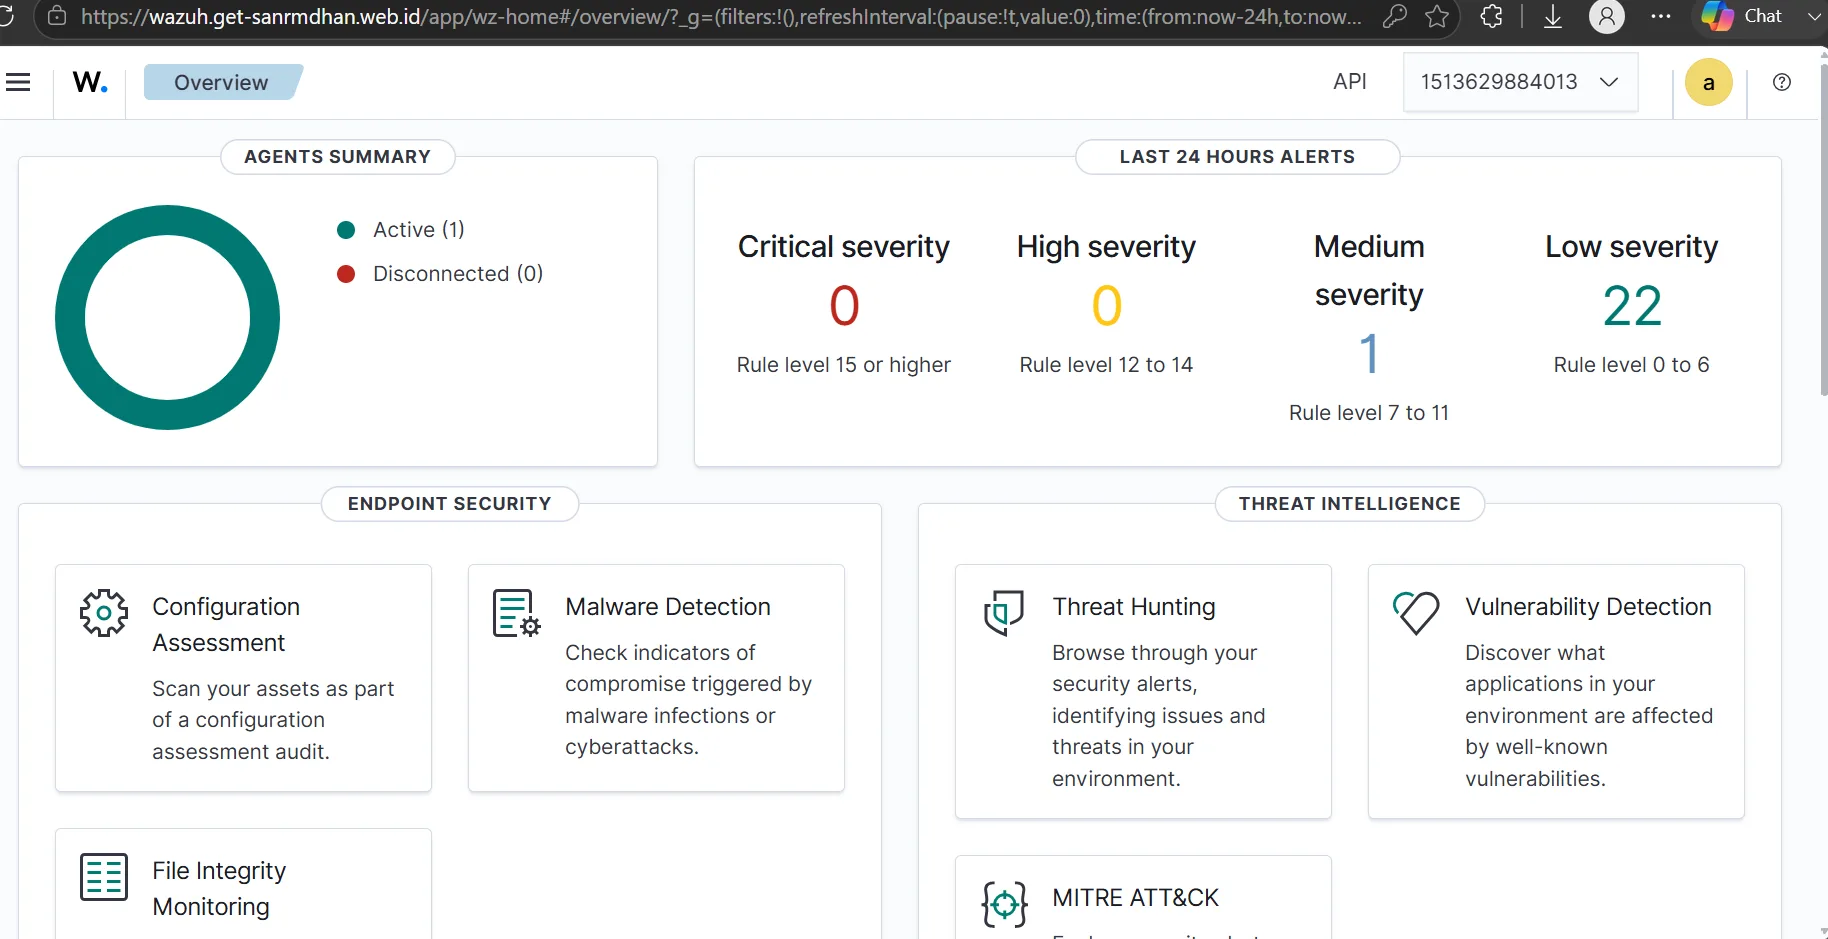Open the help question mark icon

pyautogui.click(x=1782, y=82)
